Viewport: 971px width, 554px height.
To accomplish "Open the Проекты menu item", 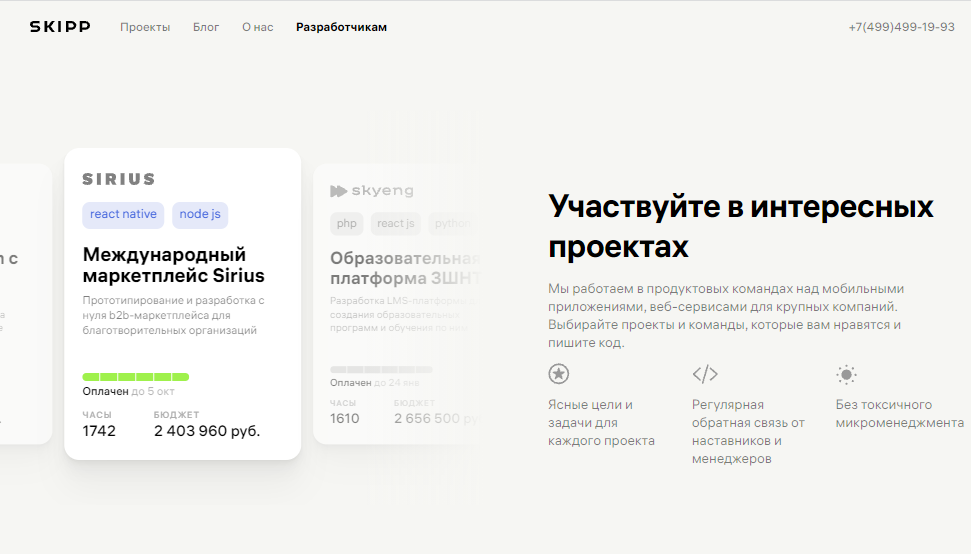I will pyautogui.click(x=145, y=27).
